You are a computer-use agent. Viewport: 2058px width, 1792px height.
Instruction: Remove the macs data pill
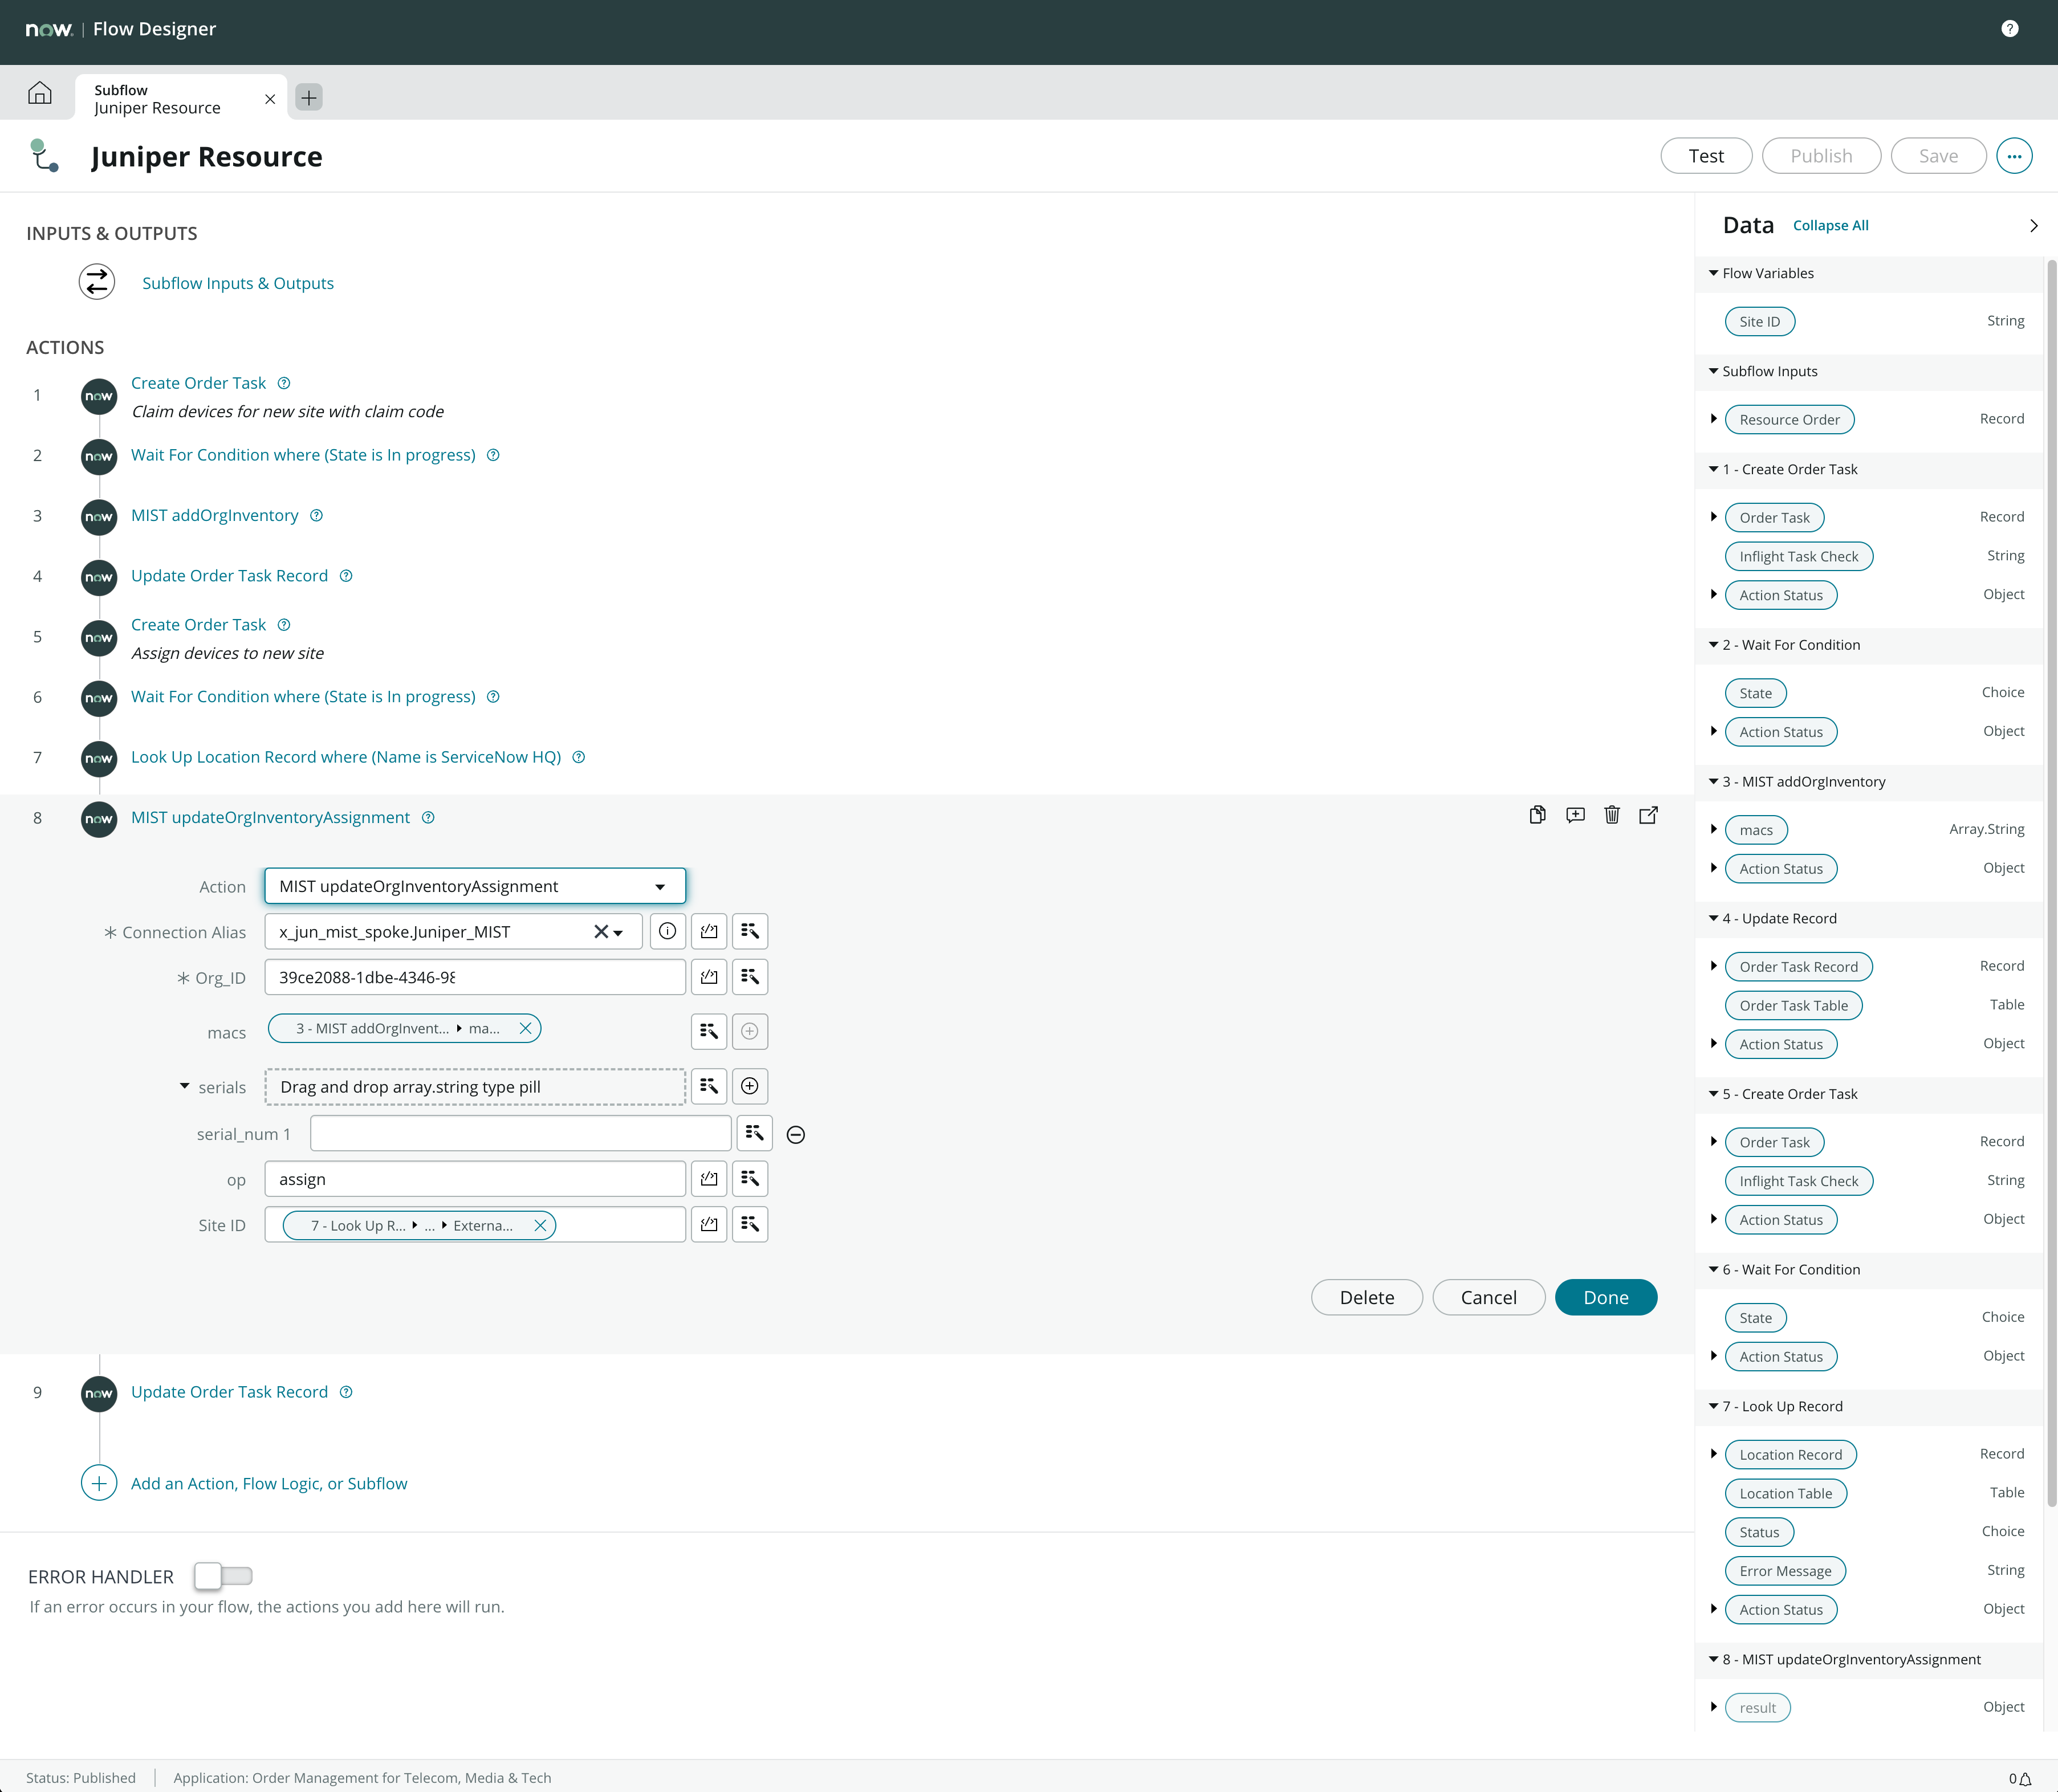pos(525,1028)
